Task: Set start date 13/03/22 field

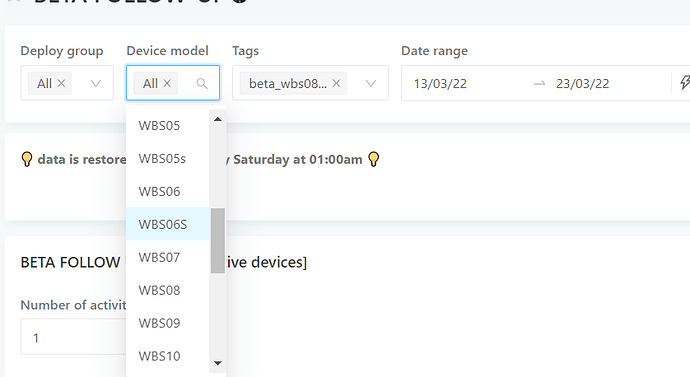Action: (x=440, y=84)
